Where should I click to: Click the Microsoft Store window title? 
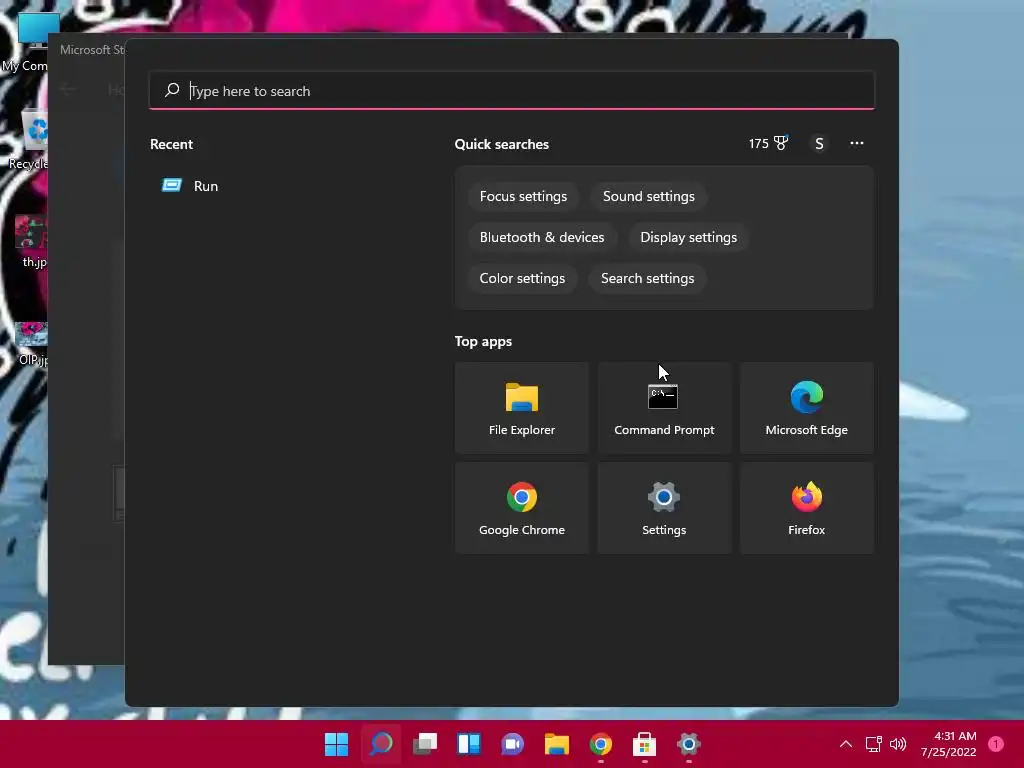(92, 50)
